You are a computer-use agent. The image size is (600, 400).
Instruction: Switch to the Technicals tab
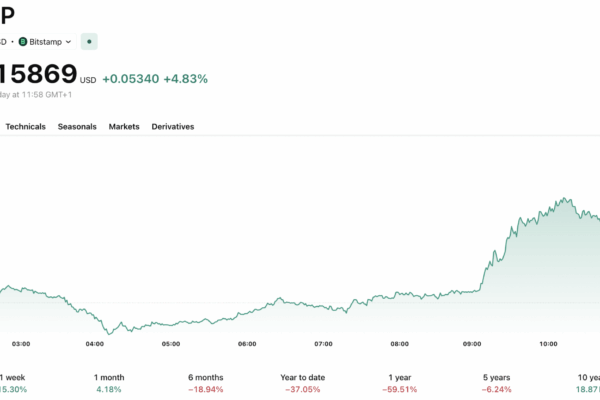(25, 127)
